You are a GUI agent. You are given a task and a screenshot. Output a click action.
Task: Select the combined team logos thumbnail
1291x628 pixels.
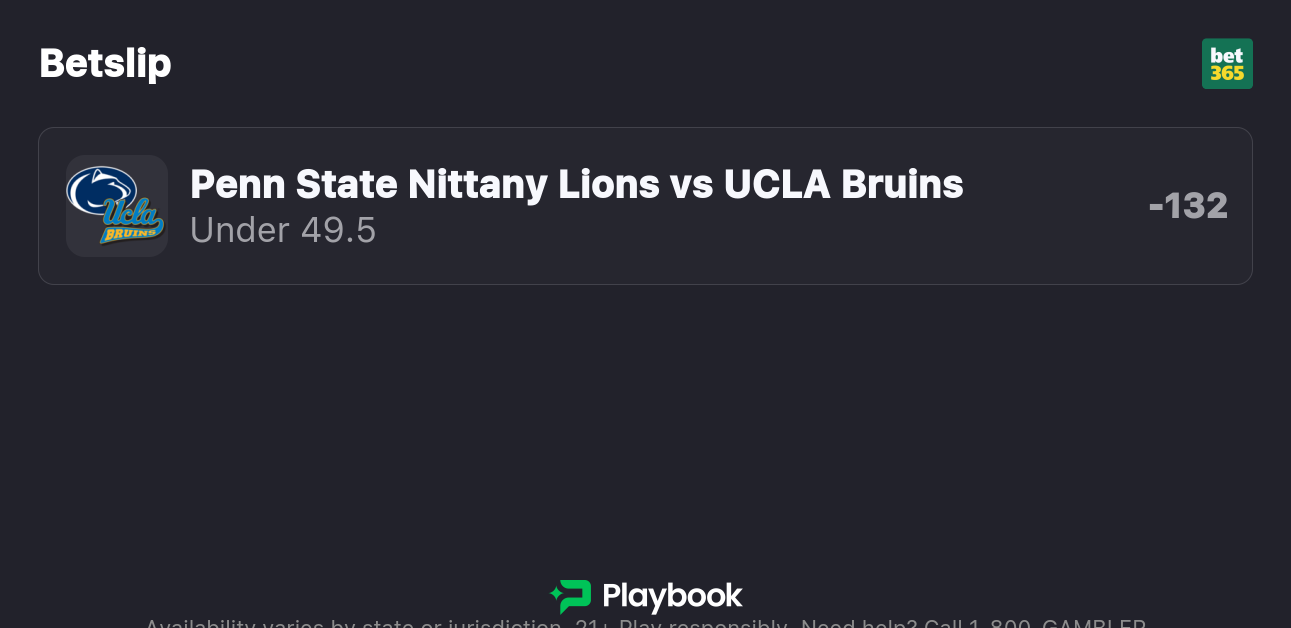coord(116,206)
